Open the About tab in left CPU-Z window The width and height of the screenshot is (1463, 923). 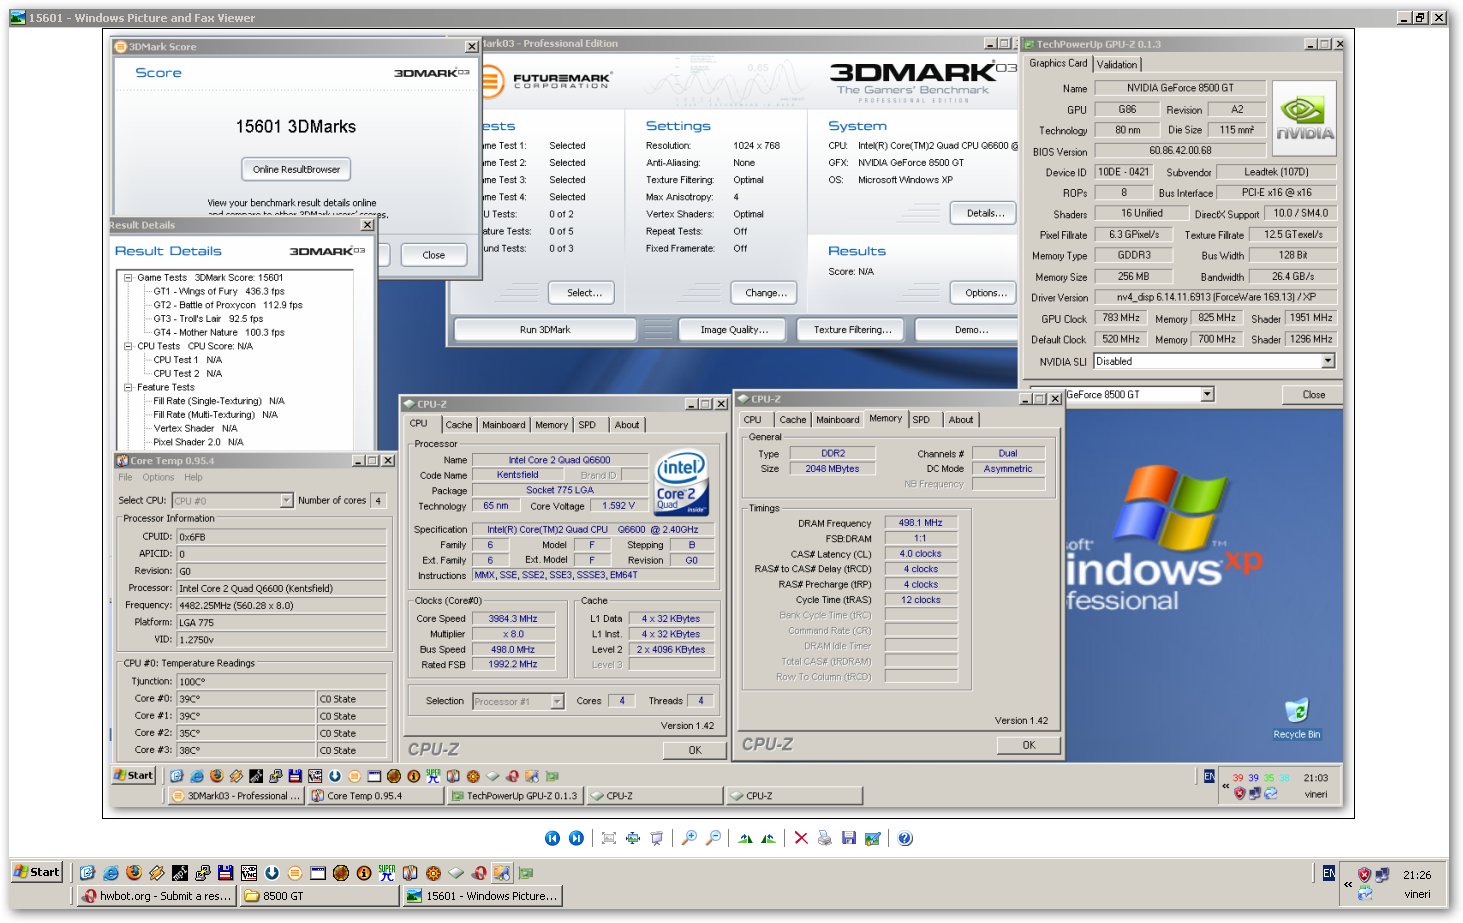point(627,425)
